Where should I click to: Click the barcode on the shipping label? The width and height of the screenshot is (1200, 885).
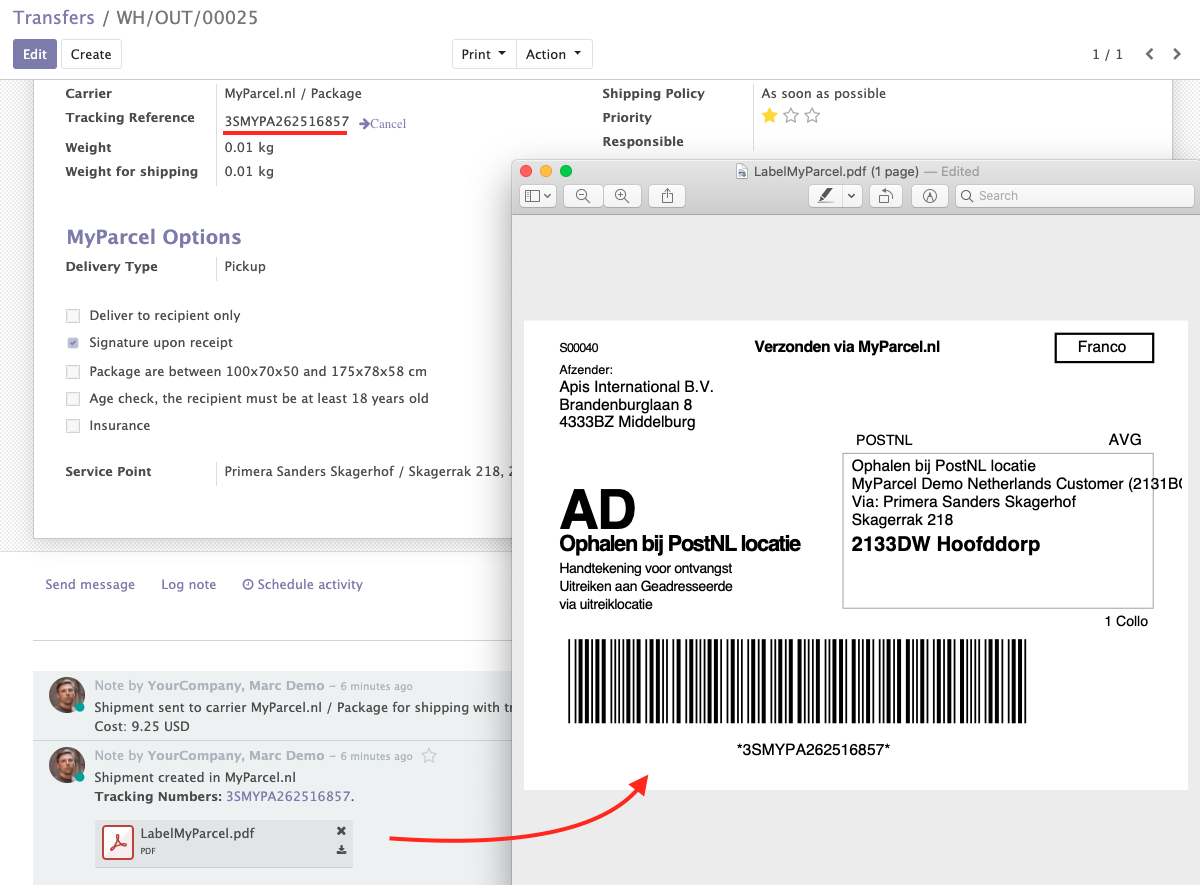click(x=797, y=681)
